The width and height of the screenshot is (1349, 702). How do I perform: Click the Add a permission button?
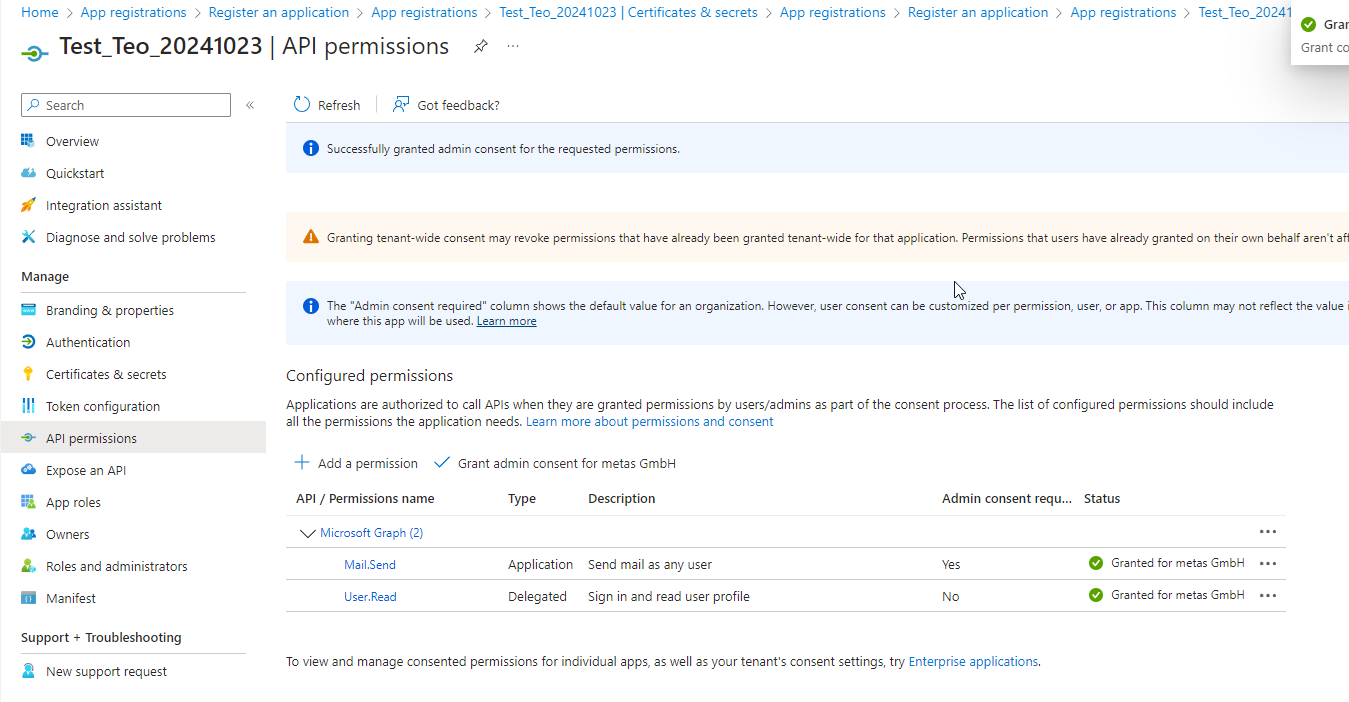coord(356,463)
